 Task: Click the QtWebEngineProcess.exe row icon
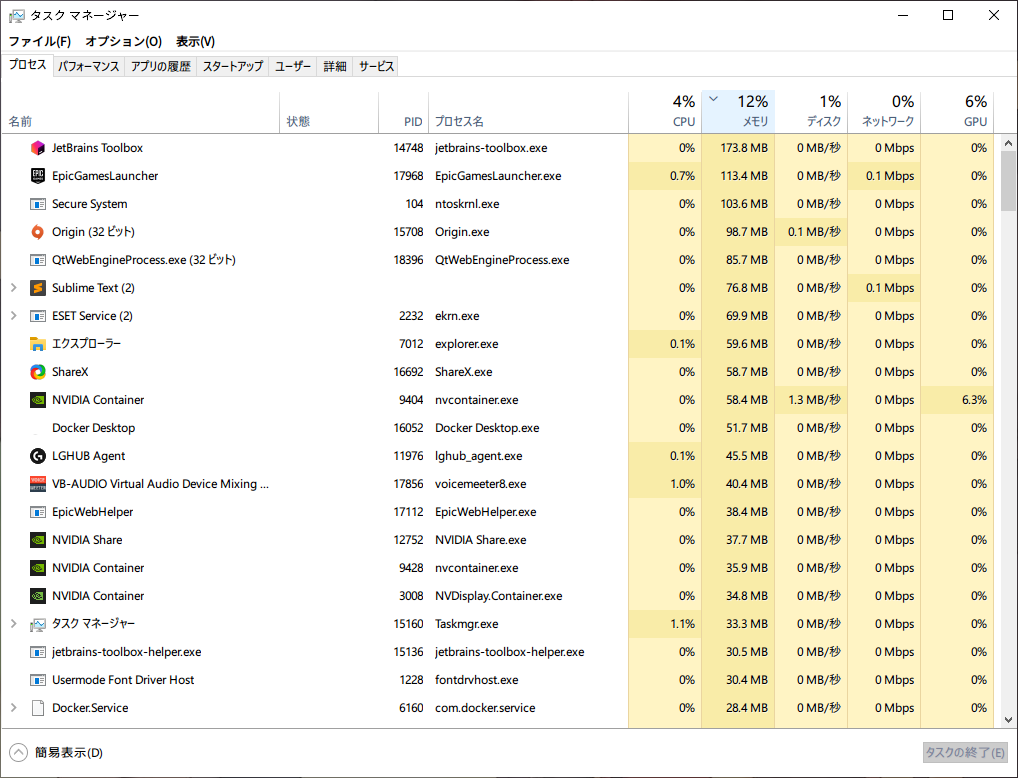coord(38,260)
